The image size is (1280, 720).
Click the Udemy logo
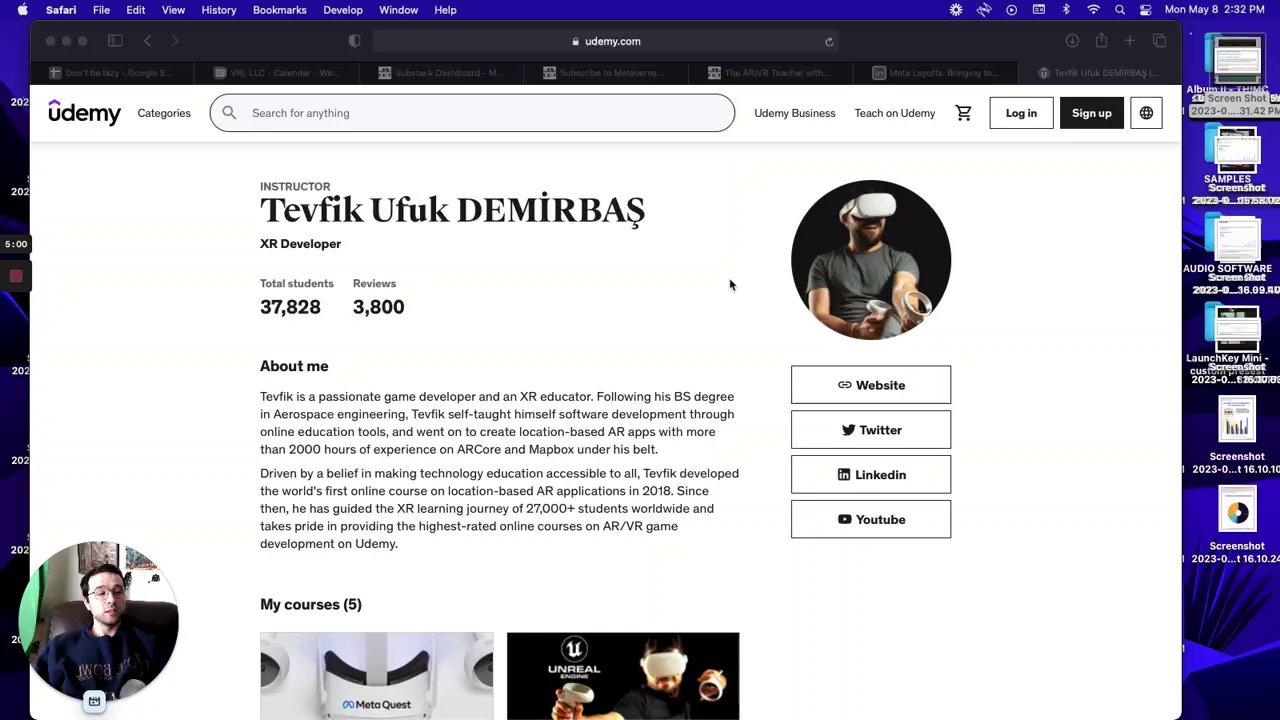(84, 113)
